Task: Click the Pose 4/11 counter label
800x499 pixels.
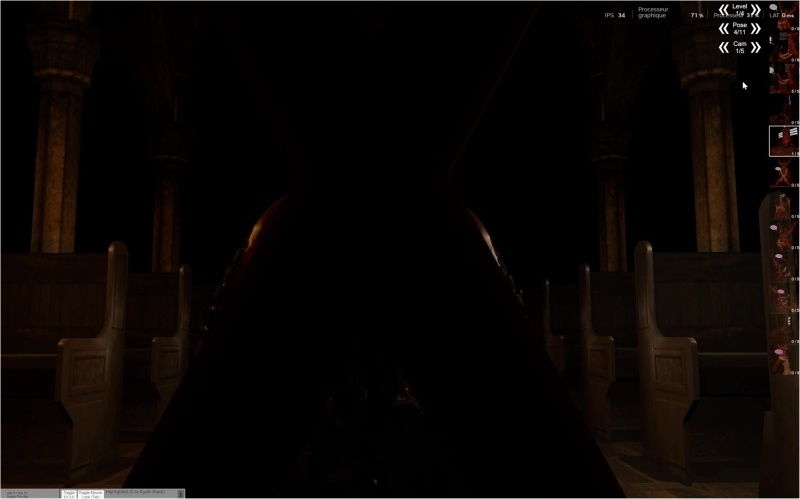Action: [x=740, y=29]
